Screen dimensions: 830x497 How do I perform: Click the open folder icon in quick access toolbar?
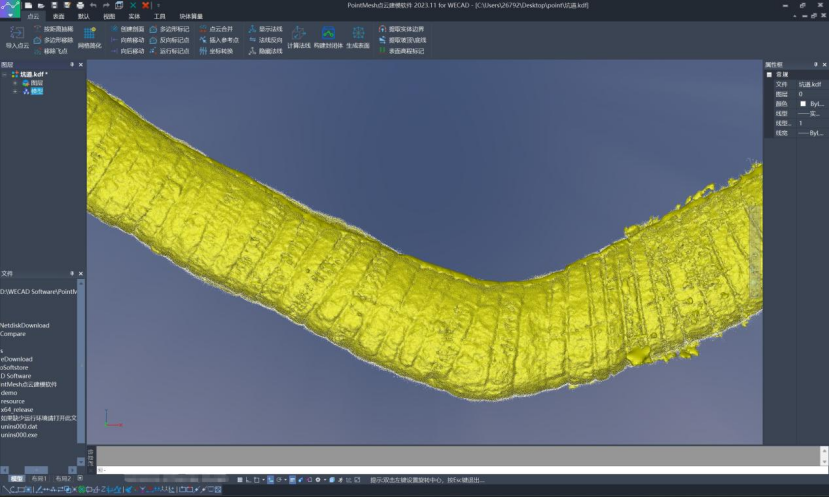[x=41, y=5]
